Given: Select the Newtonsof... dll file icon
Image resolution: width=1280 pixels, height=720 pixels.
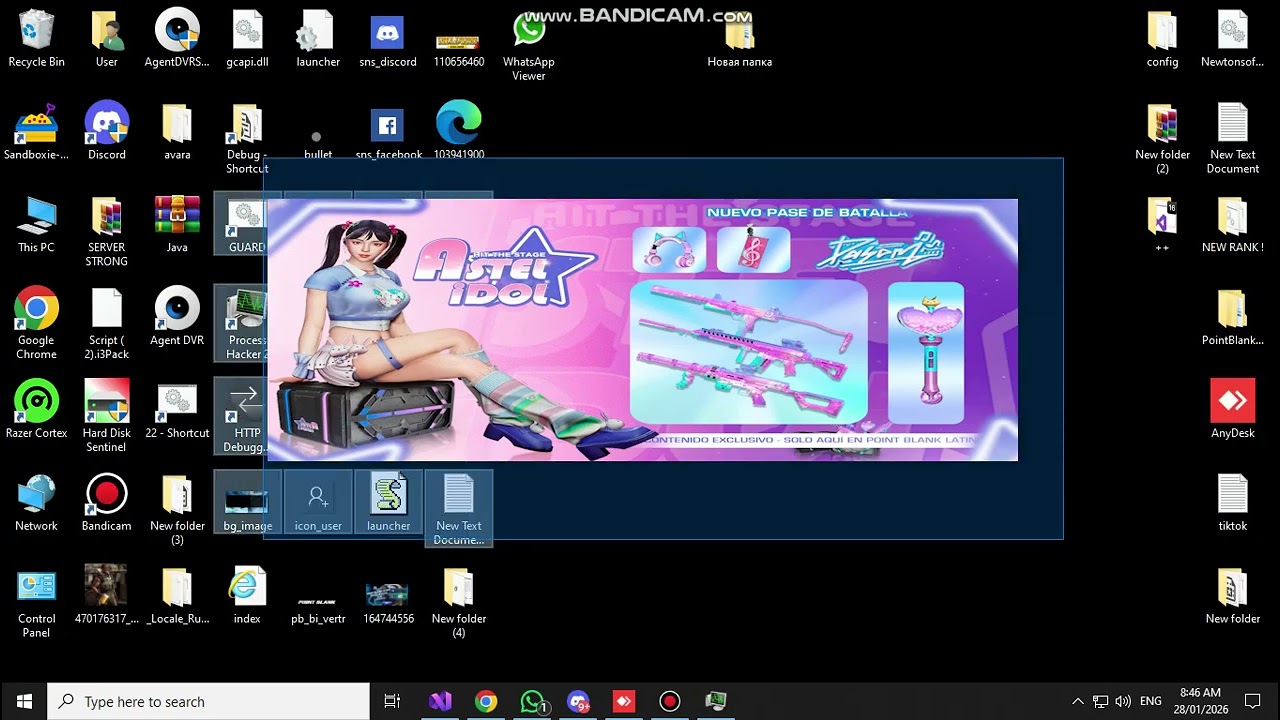Looking at the screenshot, I should tap(1233, 40).
